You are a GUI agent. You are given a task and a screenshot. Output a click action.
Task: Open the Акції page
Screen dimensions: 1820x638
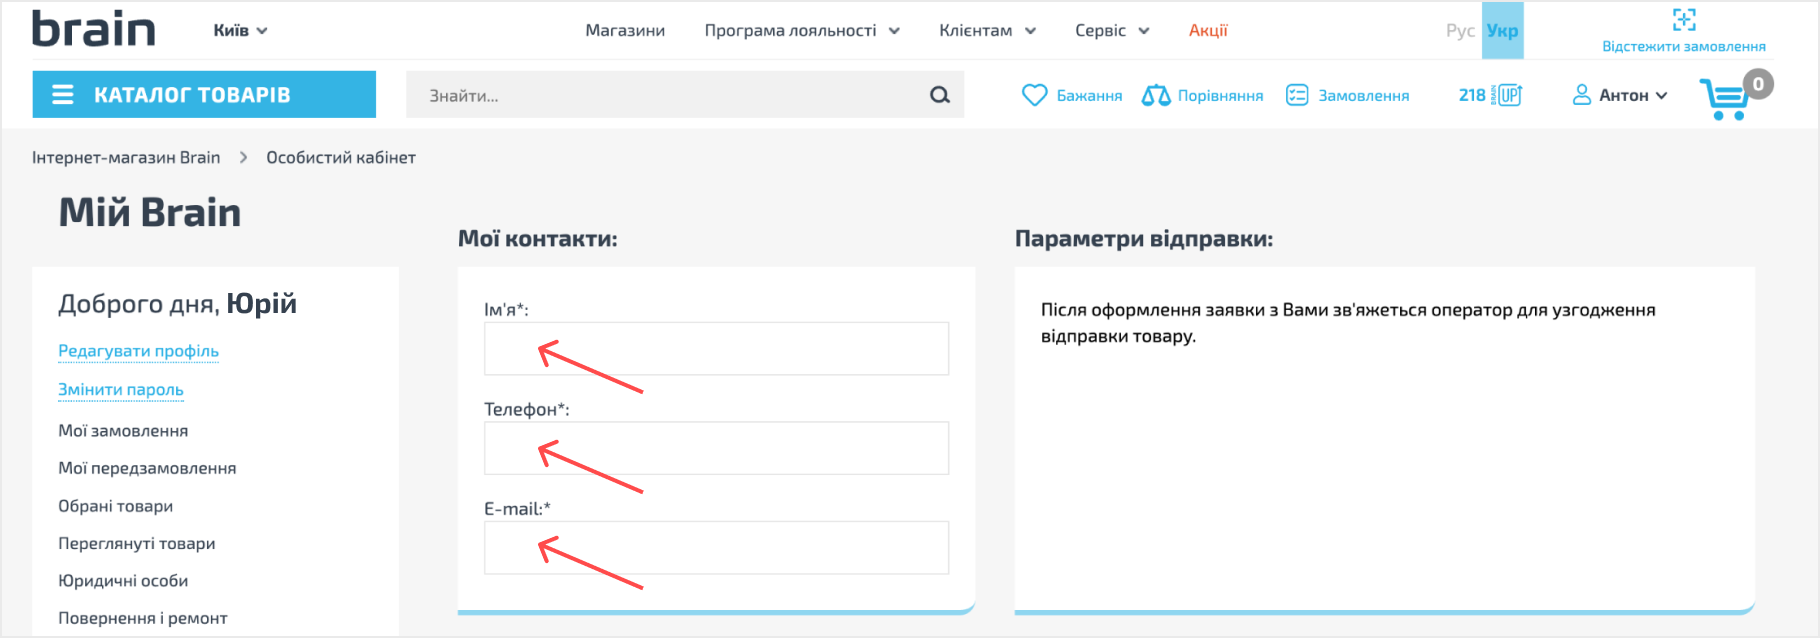tap(1208, 31)
